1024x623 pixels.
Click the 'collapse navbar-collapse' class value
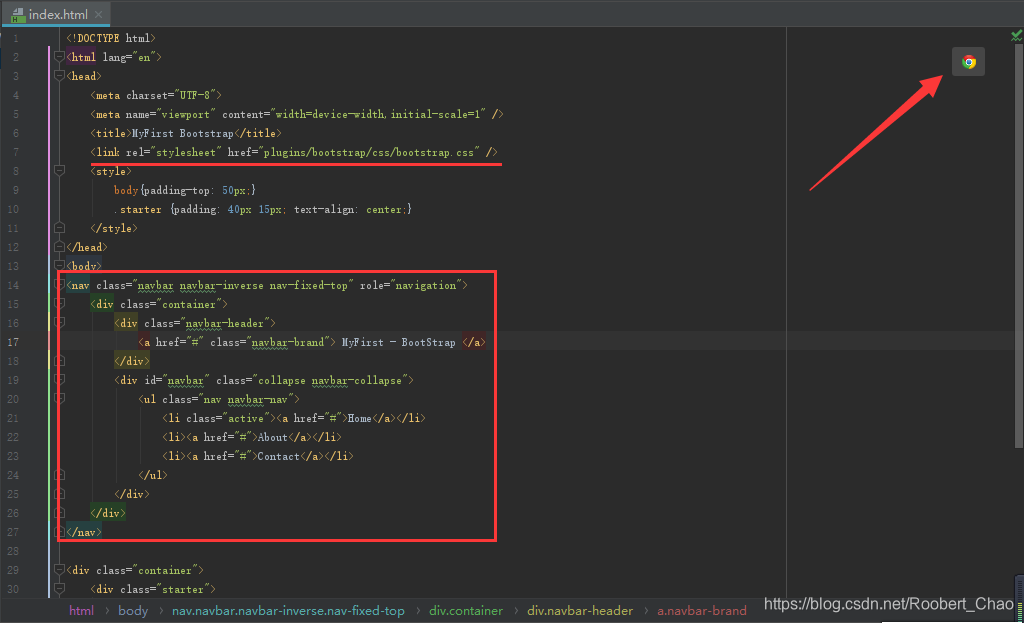click(330, 380)
